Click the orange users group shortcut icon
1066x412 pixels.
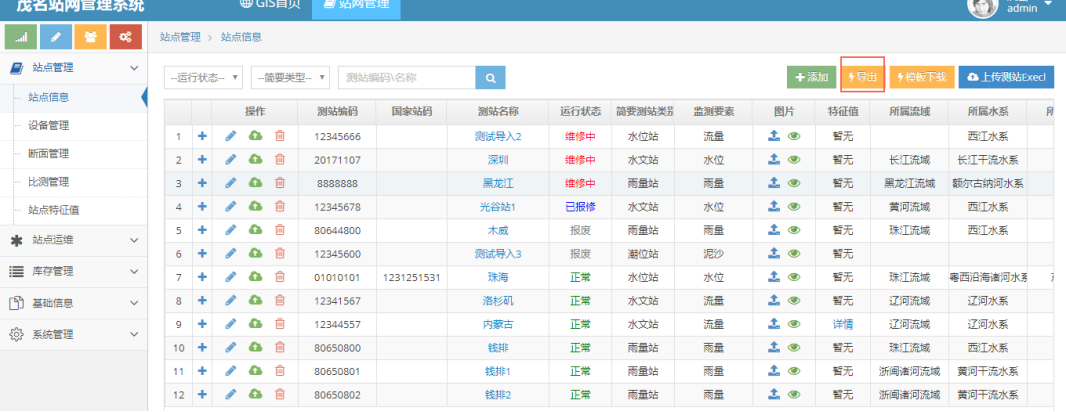tap(91, 38)
